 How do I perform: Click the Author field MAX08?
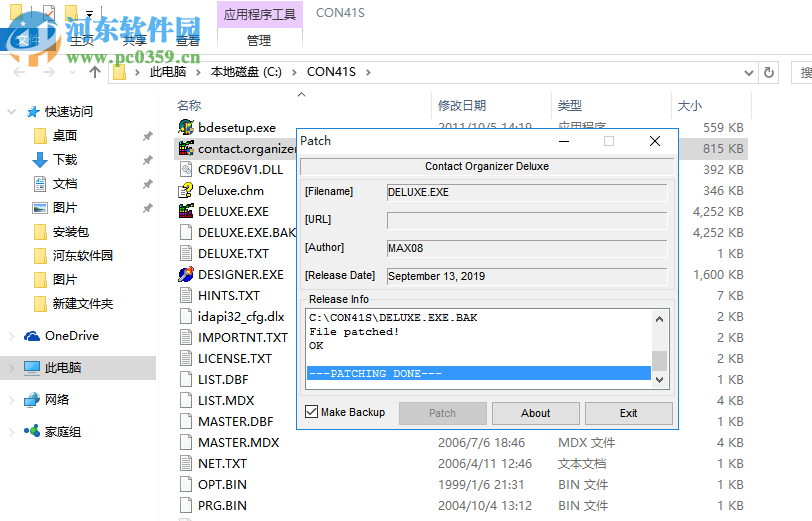pyautogui.click(x=527, y=248)
